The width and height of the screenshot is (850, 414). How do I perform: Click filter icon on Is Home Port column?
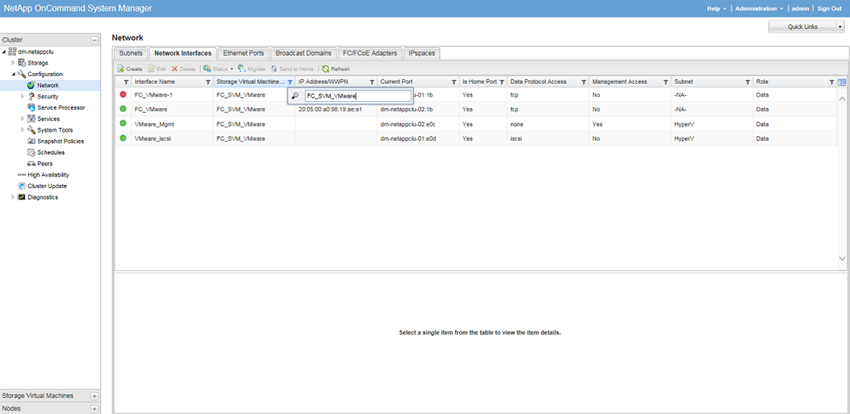pyautogui.click(x=502, y=82)
